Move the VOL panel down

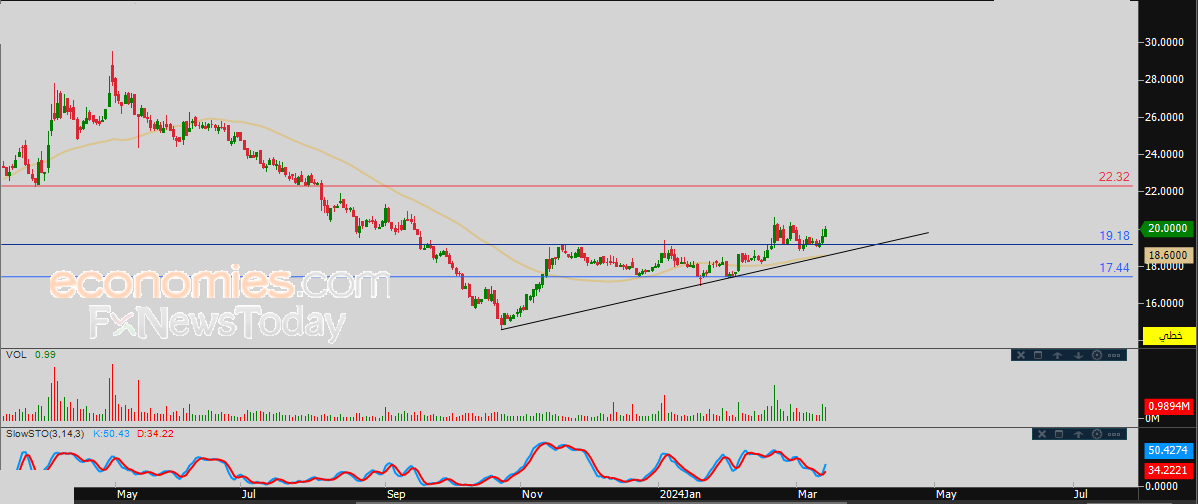point(1078,355)
